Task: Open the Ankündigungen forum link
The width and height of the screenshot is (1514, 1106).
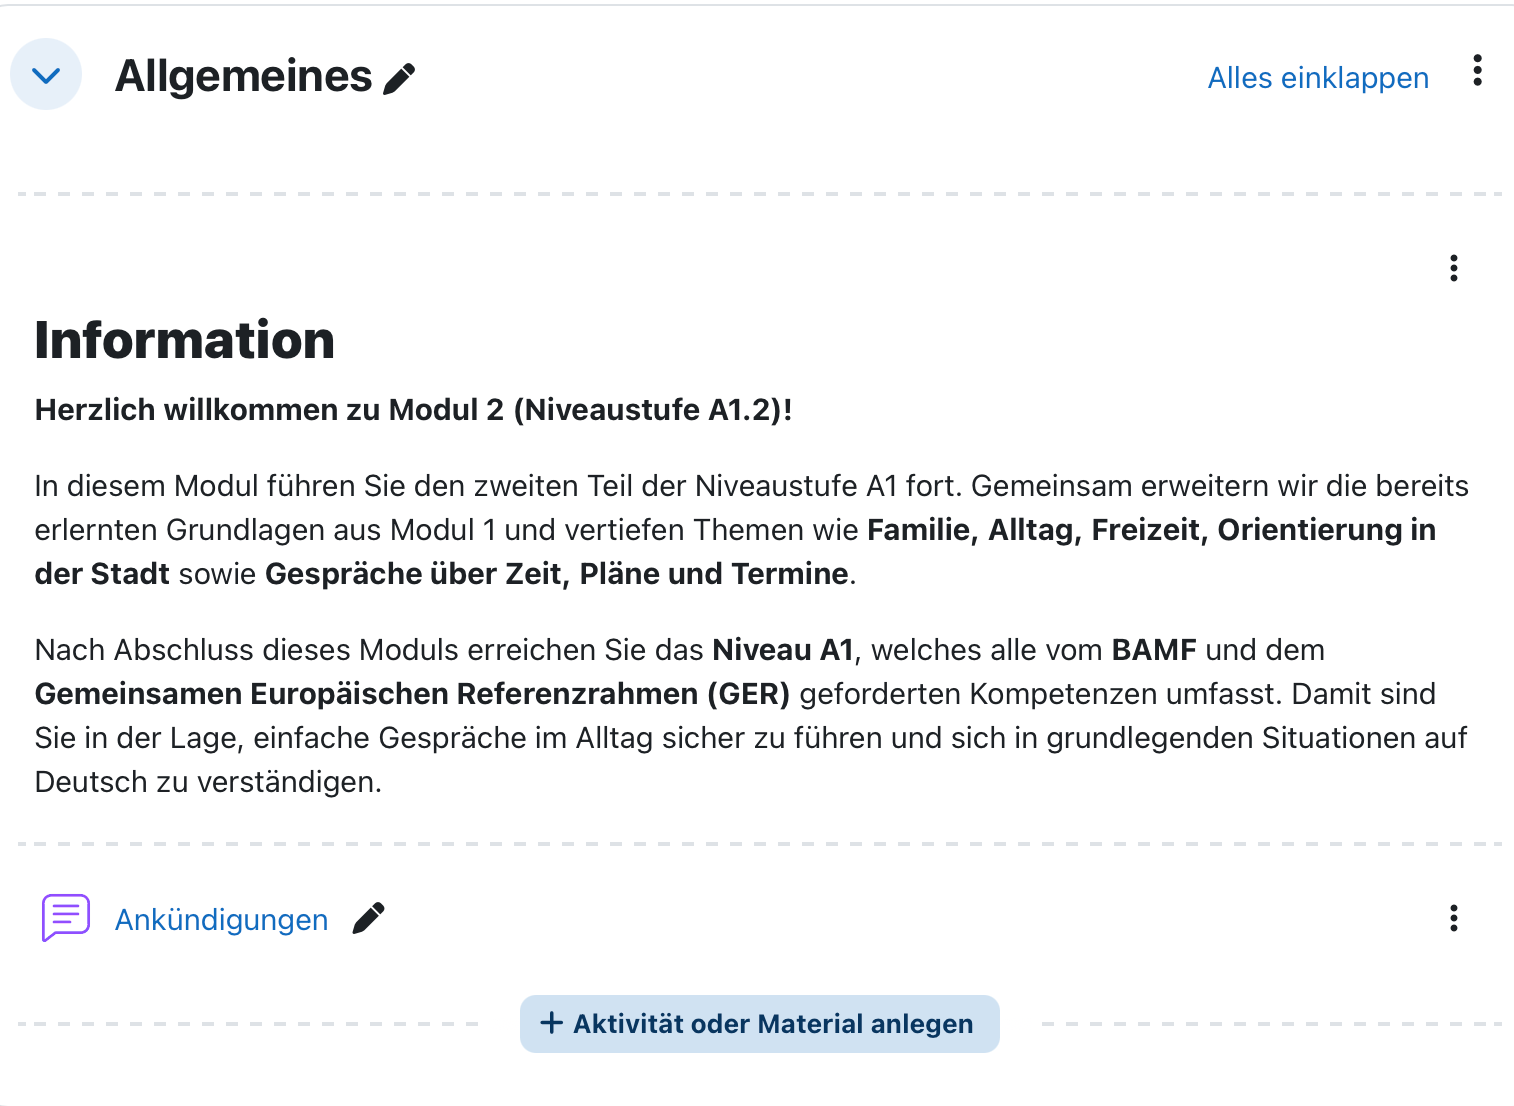Action: pyautogui.click(x=221, y=919)
